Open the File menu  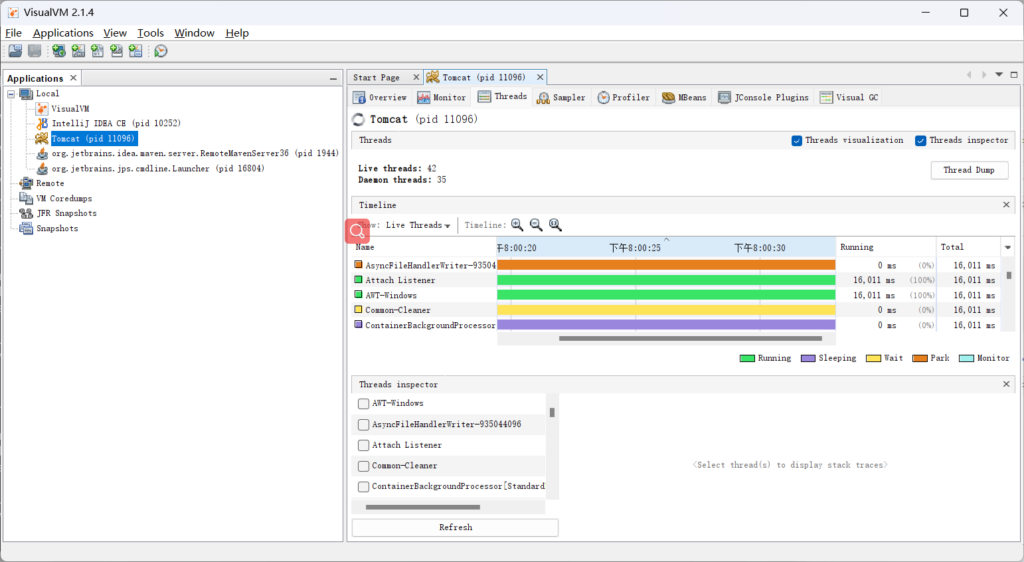coord(13,33)
